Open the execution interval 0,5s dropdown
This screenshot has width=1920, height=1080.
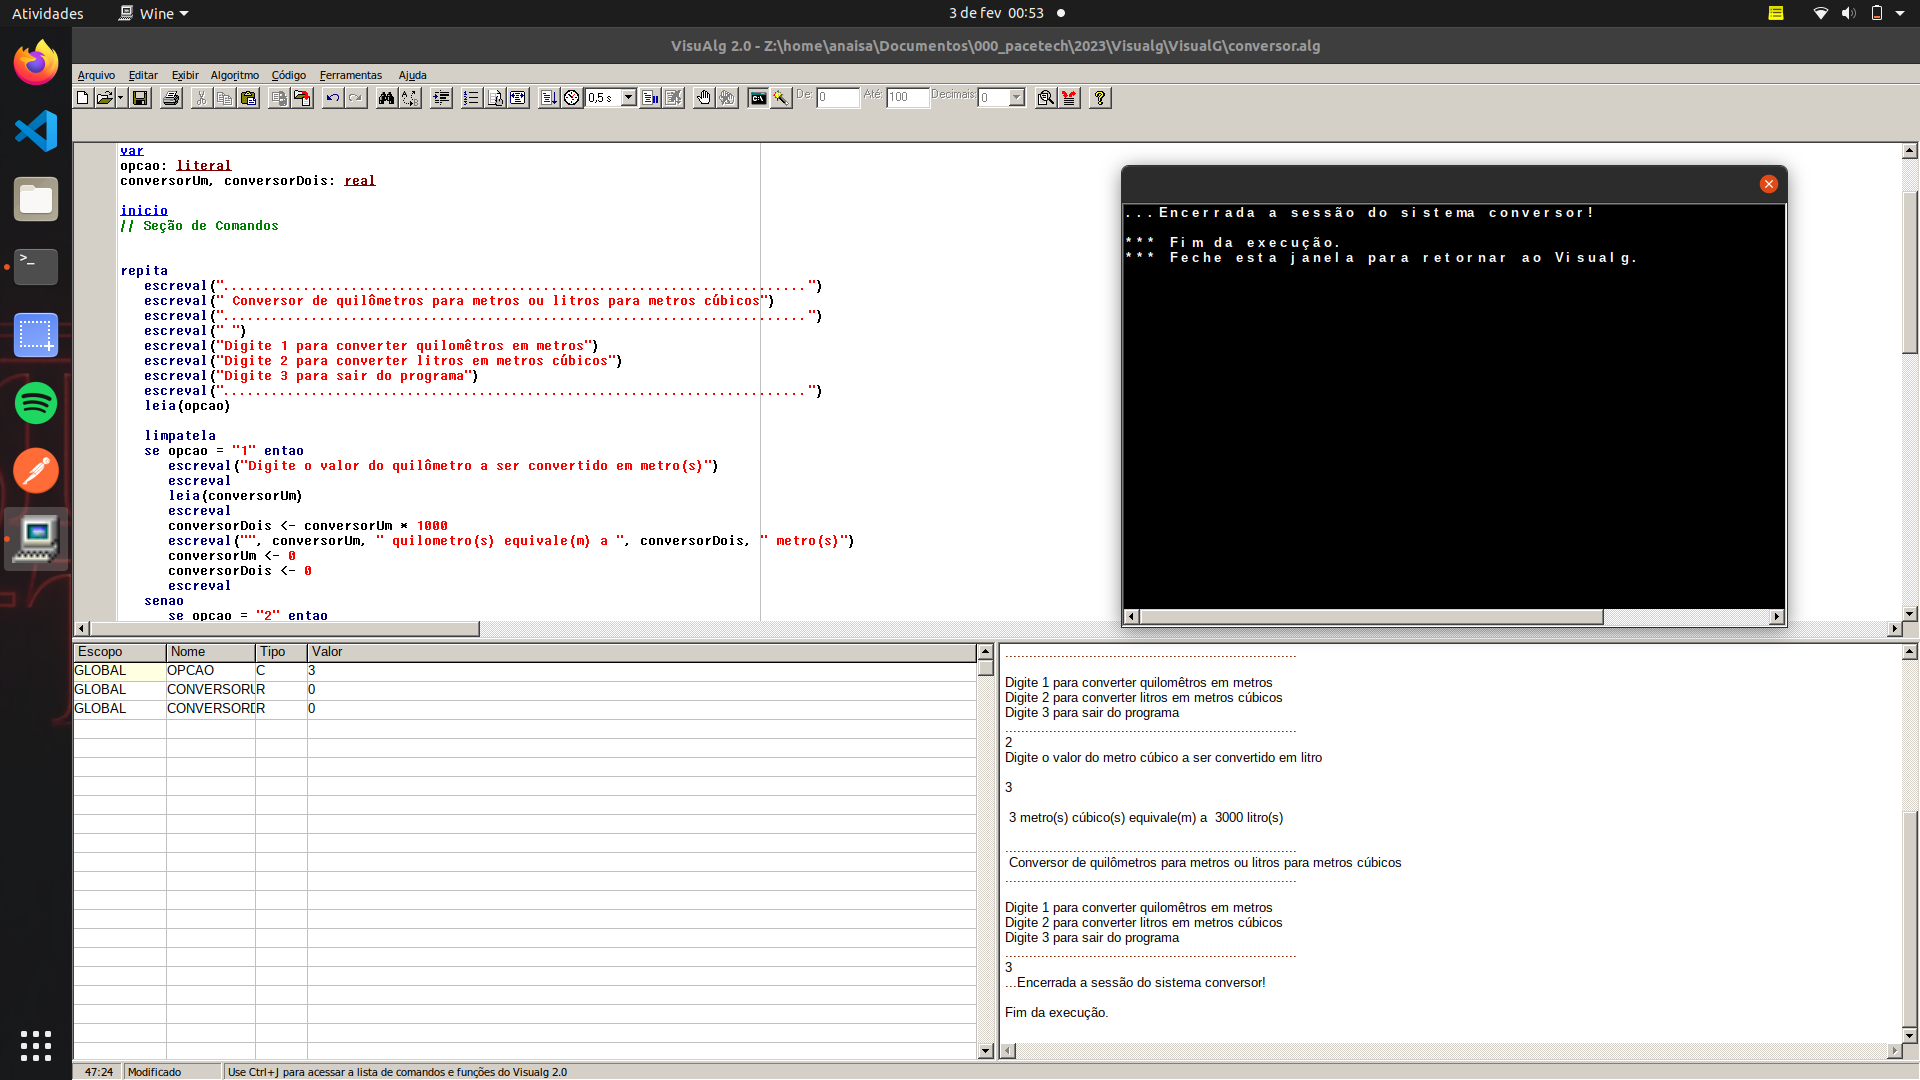tap(627, 97)
